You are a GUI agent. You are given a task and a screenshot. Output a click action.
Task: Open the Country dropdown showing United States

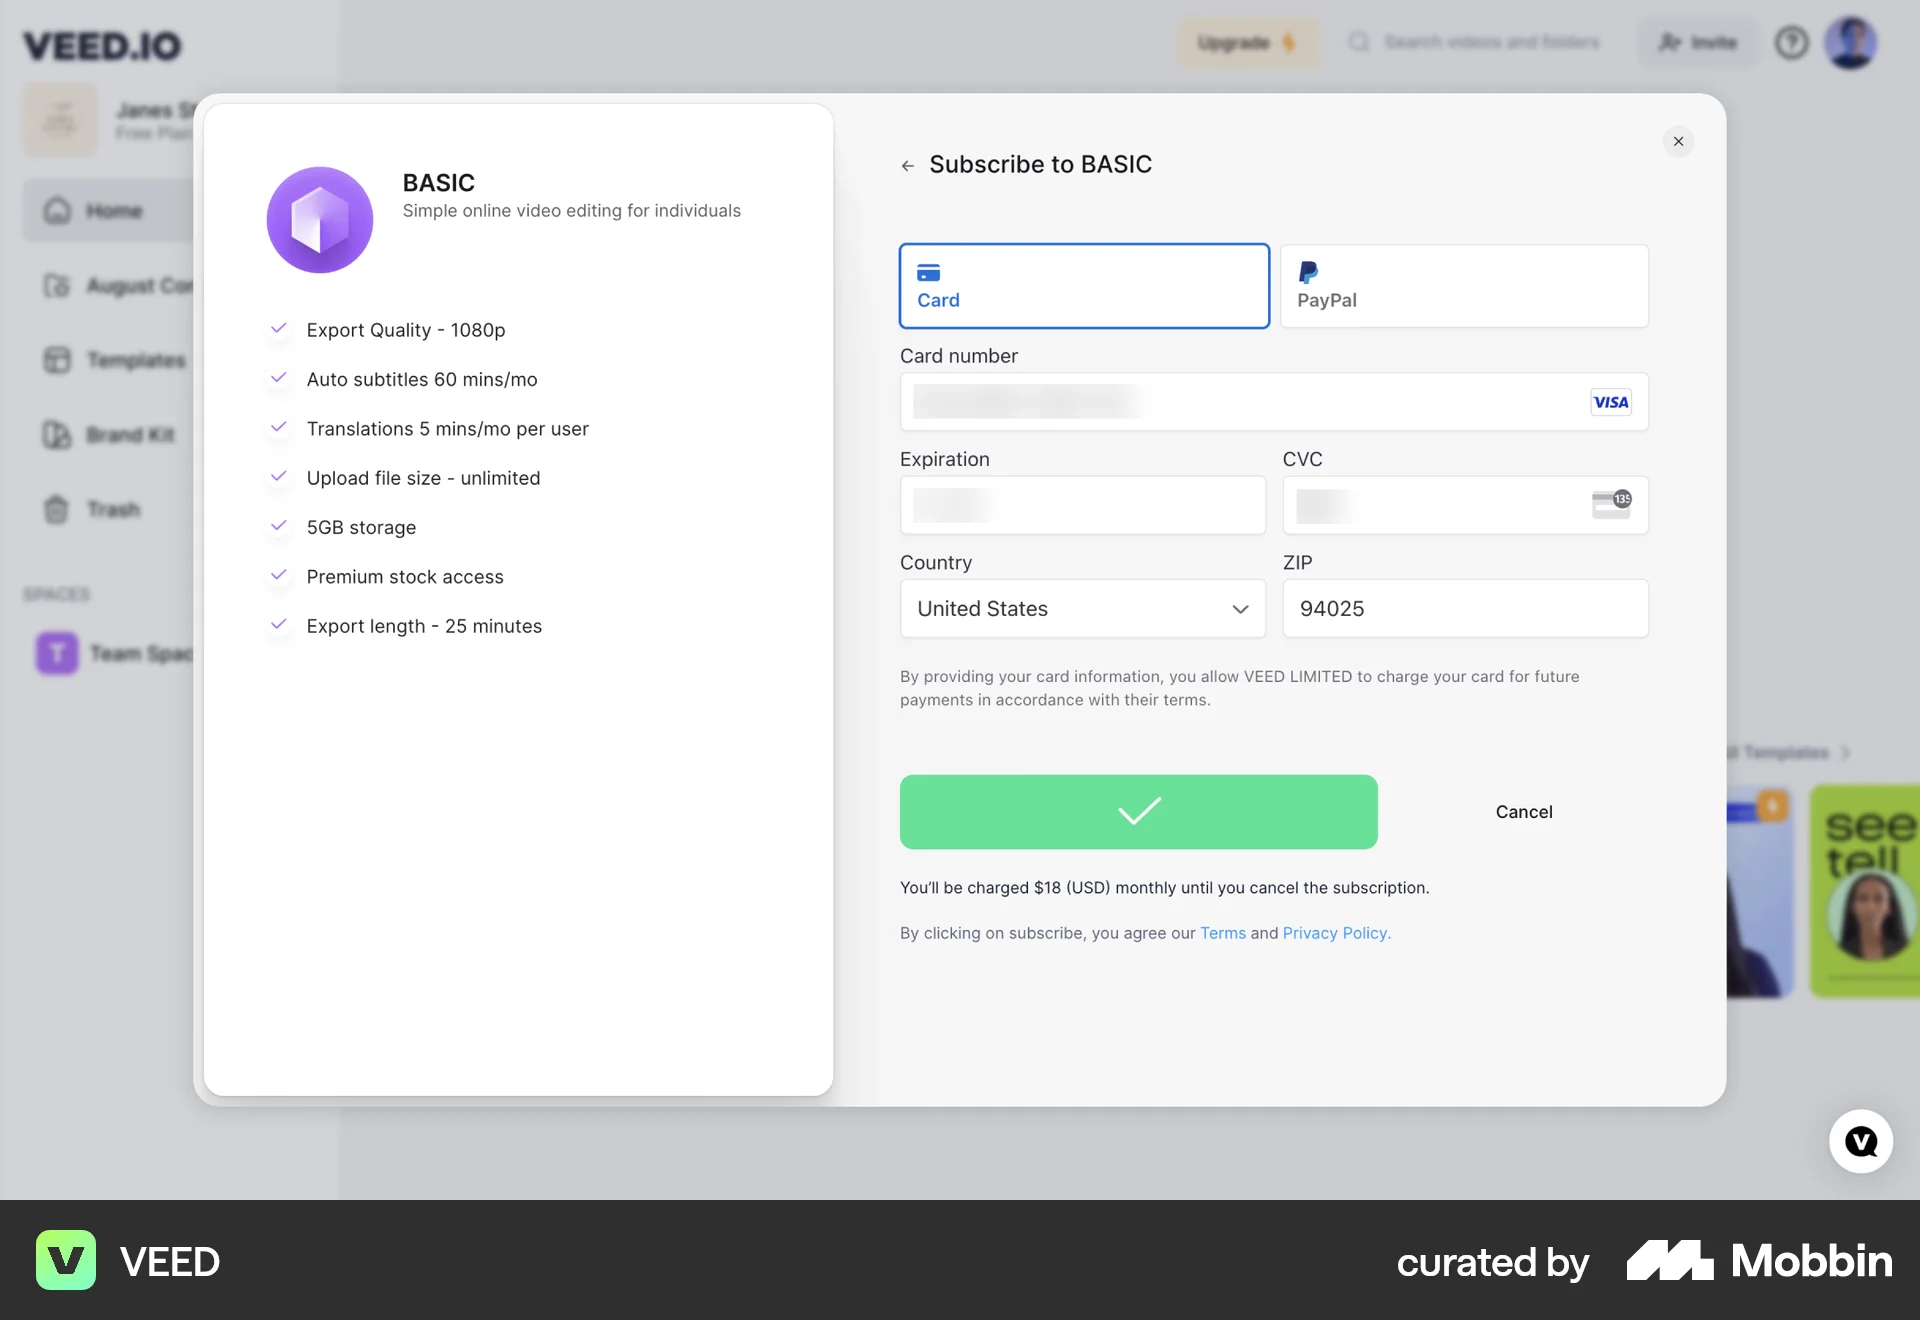tap(1081, 608)
